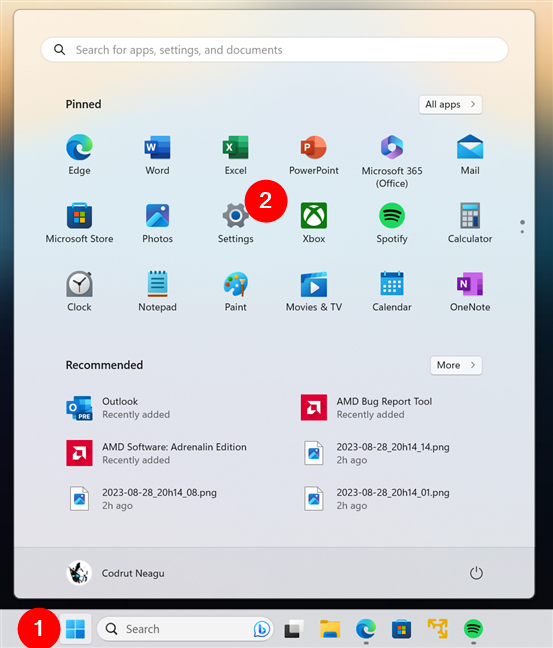Open Task View from the taskbar
Viewport: 553px width, 648px height.
tap(293, 629)
